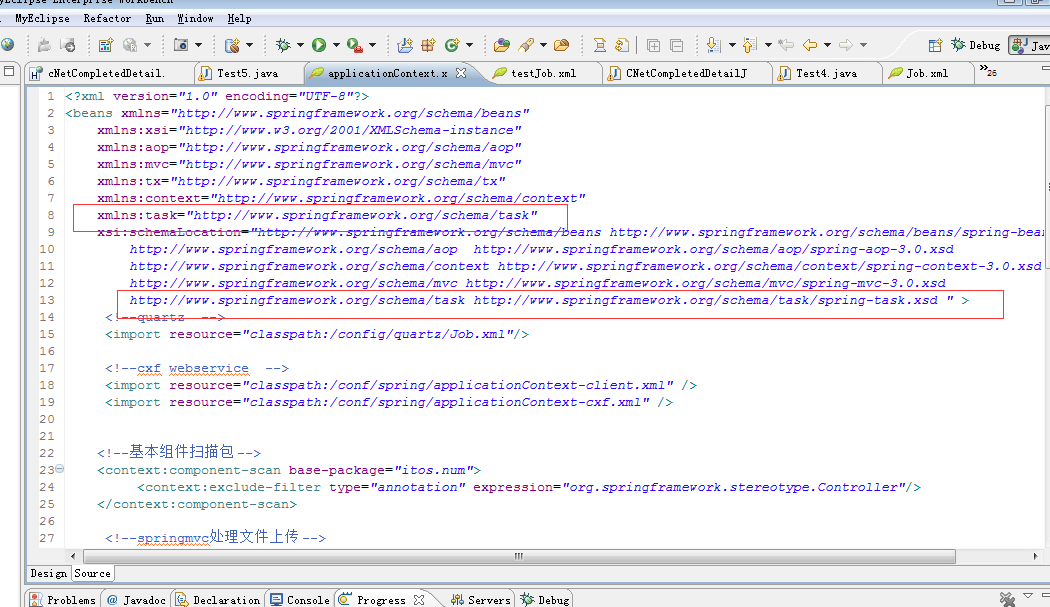Click the green Run button icon

tap(318, 45)
